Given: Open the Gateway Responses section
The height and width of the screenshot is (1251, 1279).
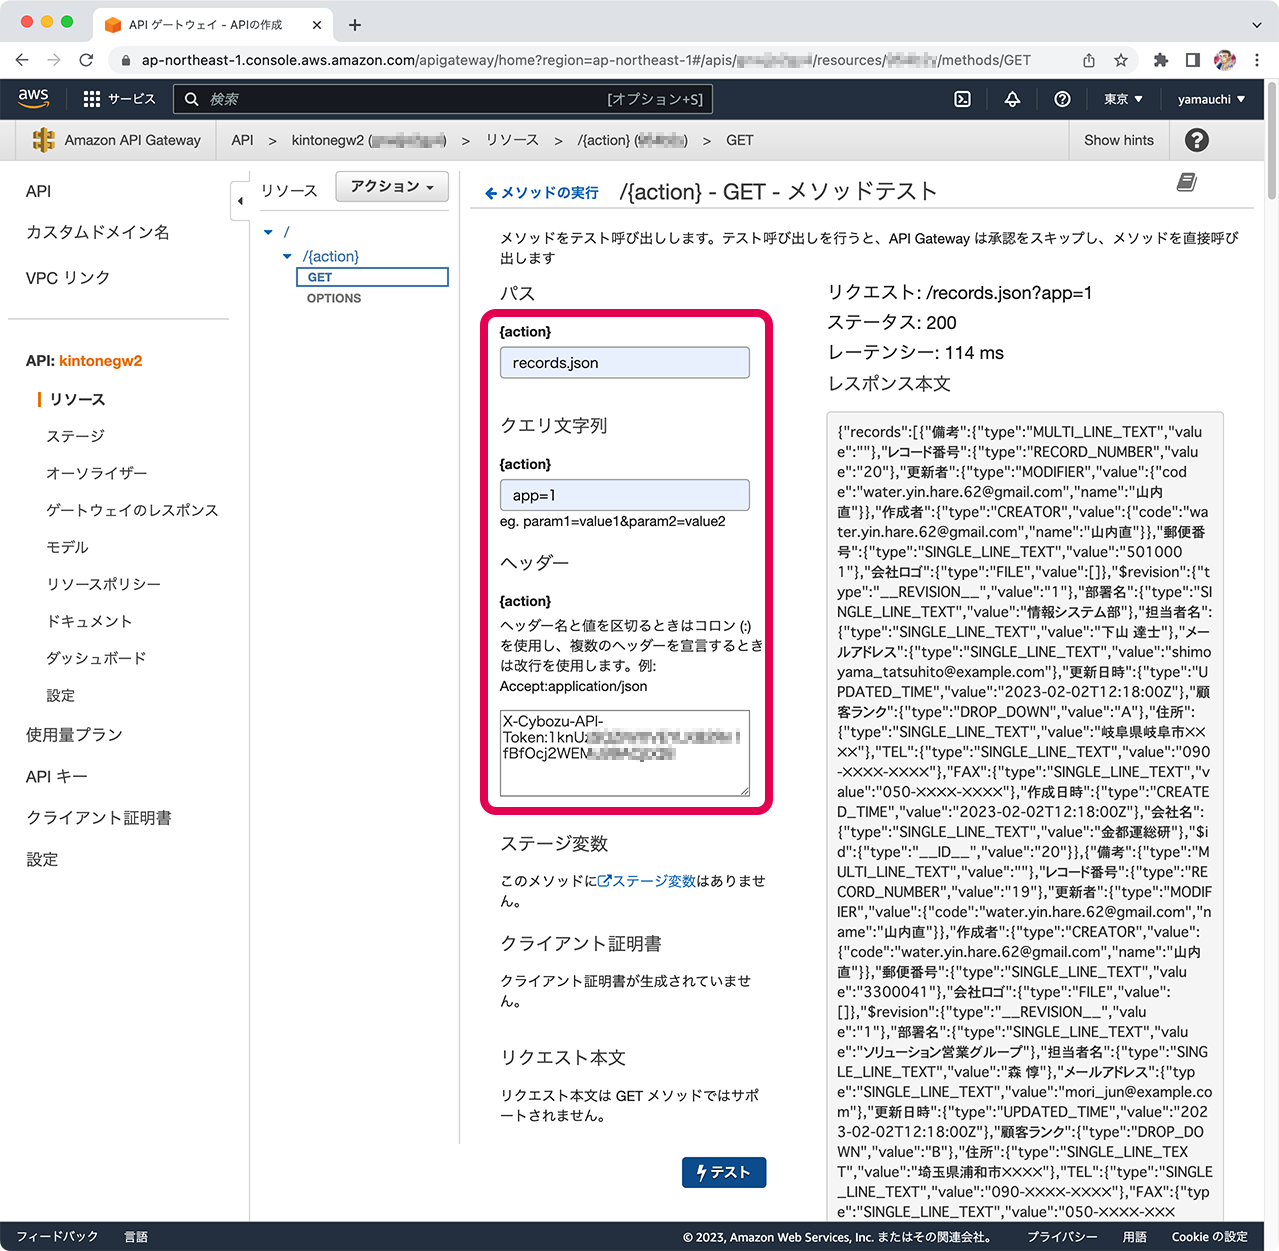Looking at the screenshot, I should click(132, 510).
